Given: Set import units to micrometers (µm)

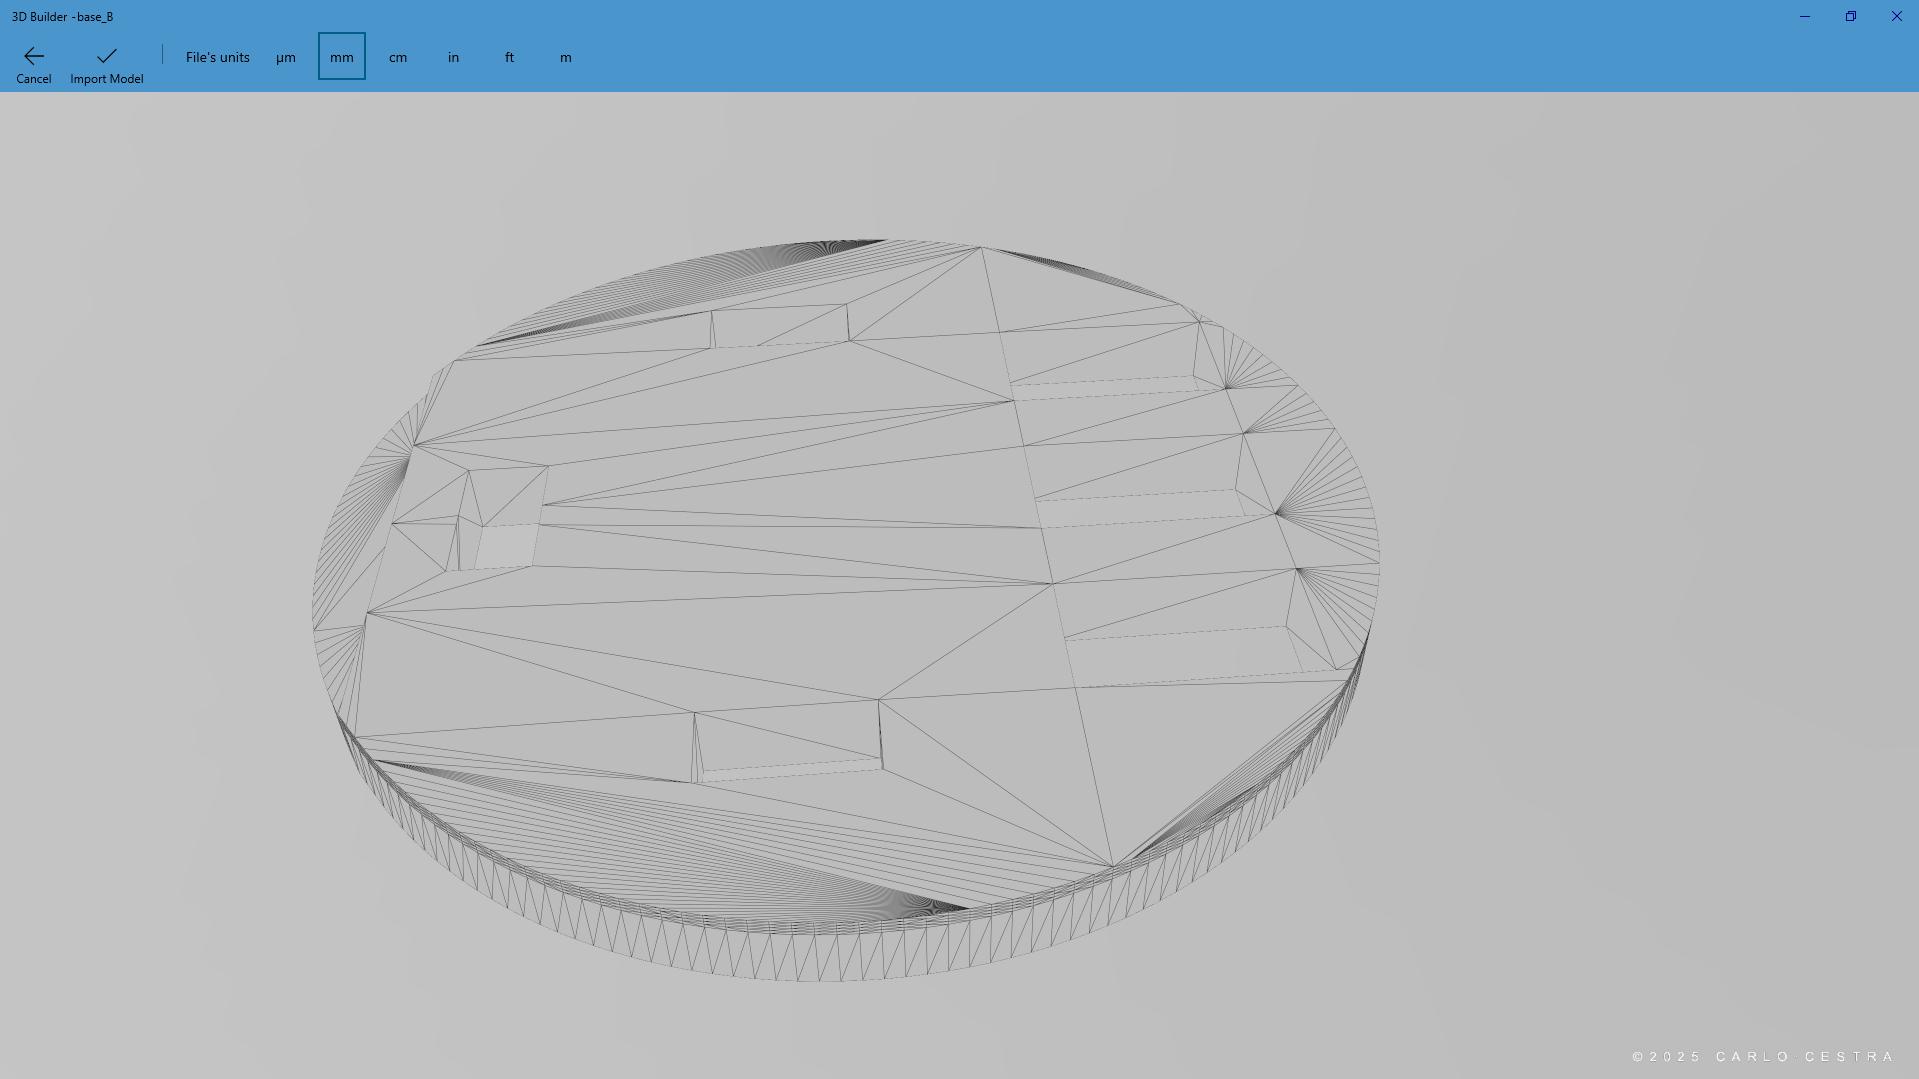Looking at the screenshot, I should [286, 57].
